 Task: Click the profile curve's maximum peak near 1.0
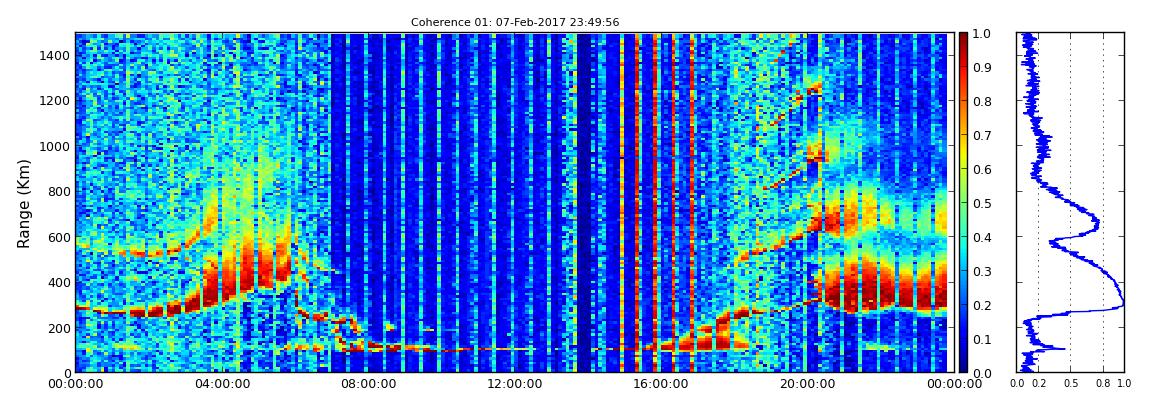coord(1121,304)
